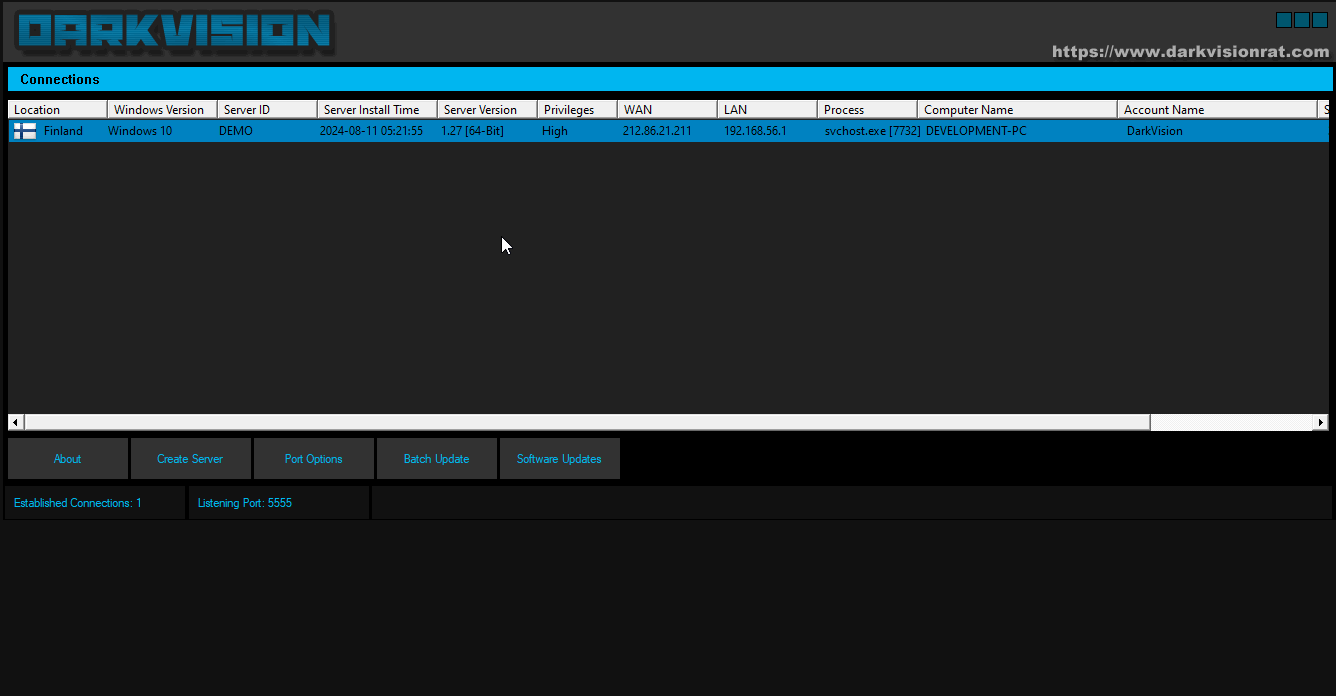Open the darkvisionrat.com website link
Image resolution: width=1336 pixels, height=696 pixels.
point(1191,51)
